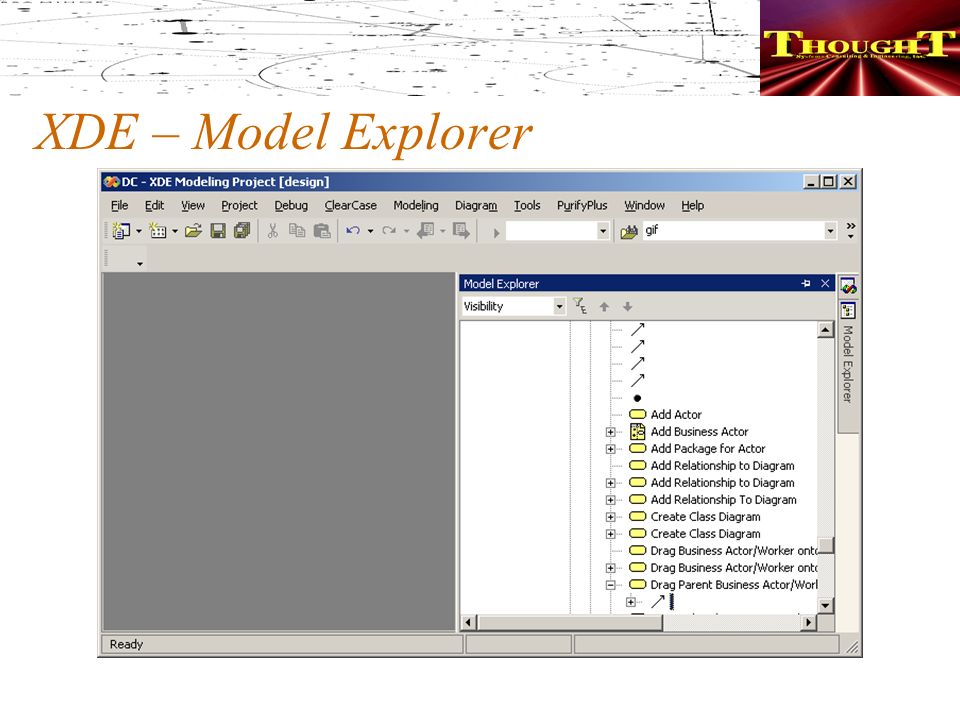This screenshot has width=960, height=720.
Task: Click the Save floppy disk icon
Action: click(218, 231)
